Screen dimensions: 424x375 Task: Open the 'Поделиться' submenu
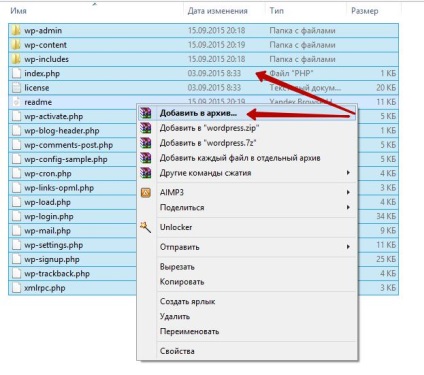(247, 208)
